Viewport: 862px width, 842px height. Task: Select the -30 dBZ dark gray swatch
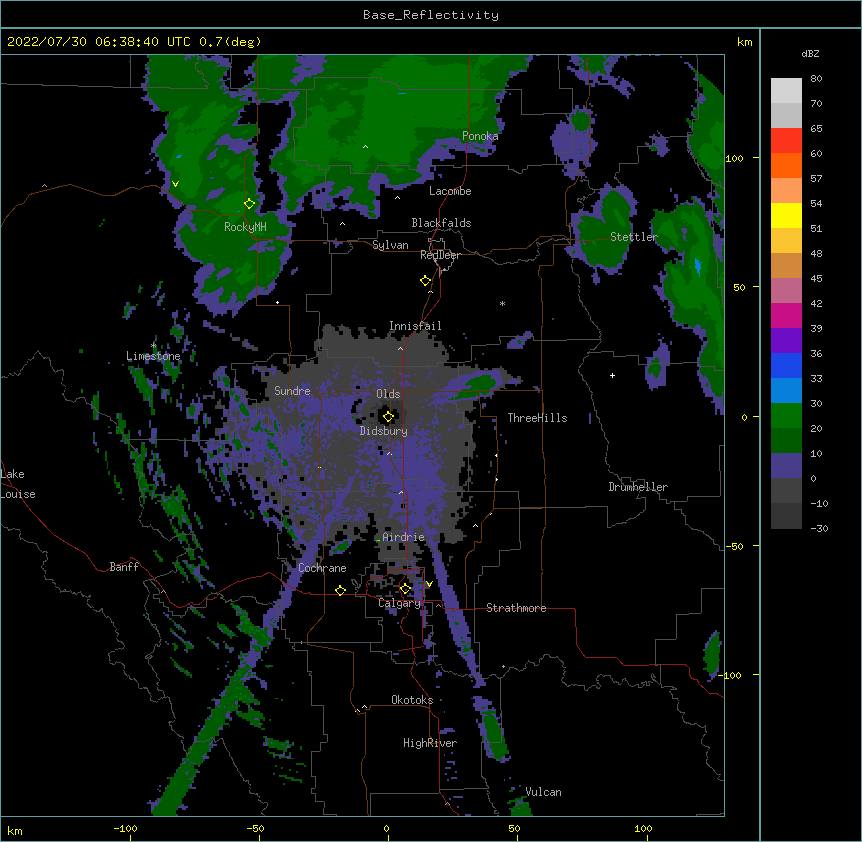coord(786,516)
